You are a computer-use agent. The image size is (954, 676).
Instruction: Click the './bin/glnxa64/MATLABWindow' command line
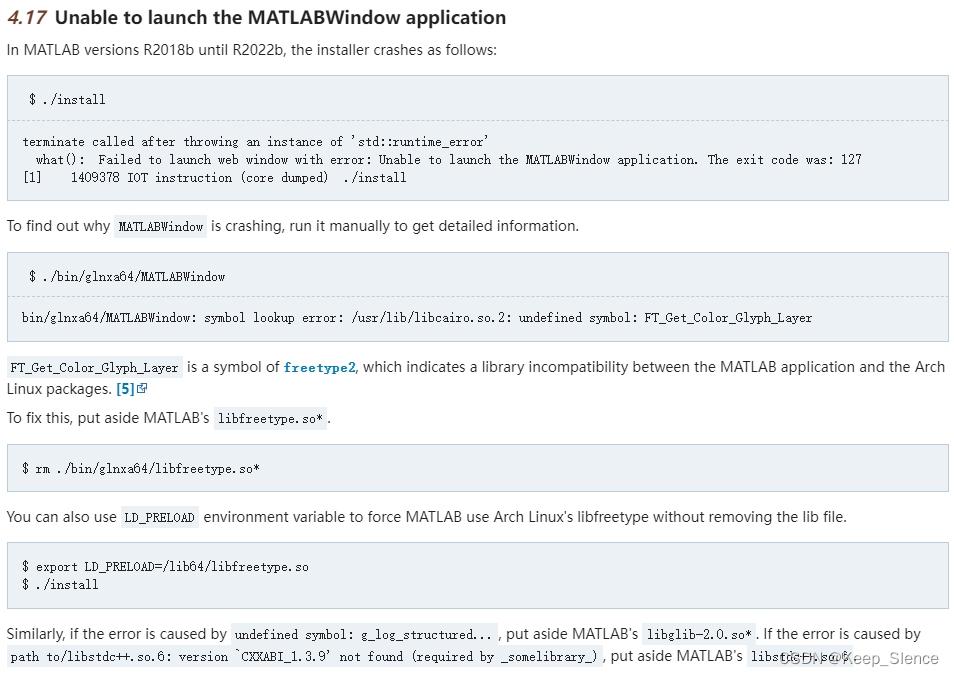click(127, 276)
